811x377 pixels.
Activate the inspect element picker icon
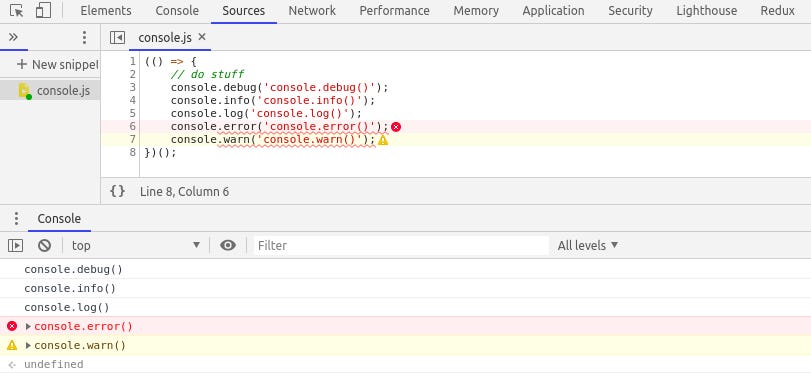[17, 11]
